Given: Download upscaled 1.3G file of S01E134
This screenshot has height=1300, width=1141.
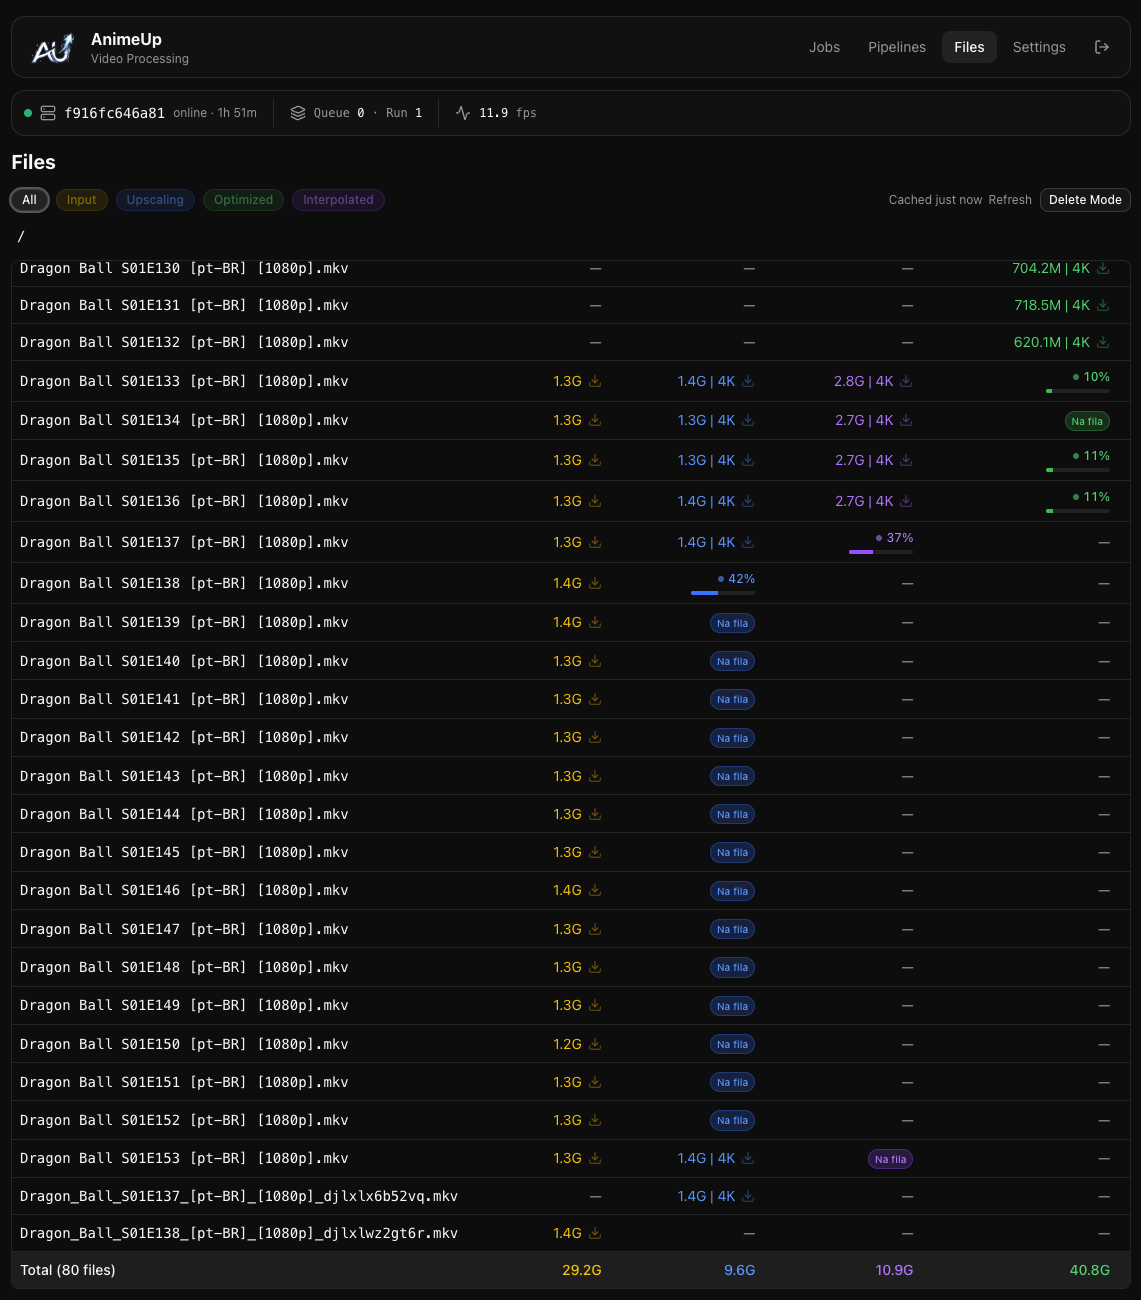Looking at the screenshot, I should 748,420.
